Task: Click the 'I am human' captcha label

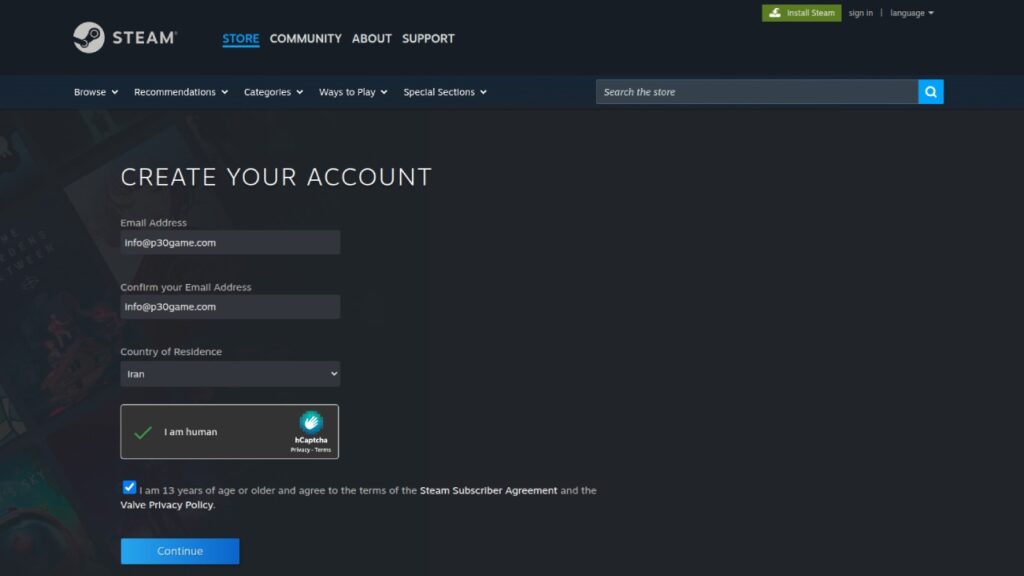Action: click(191, 432)
